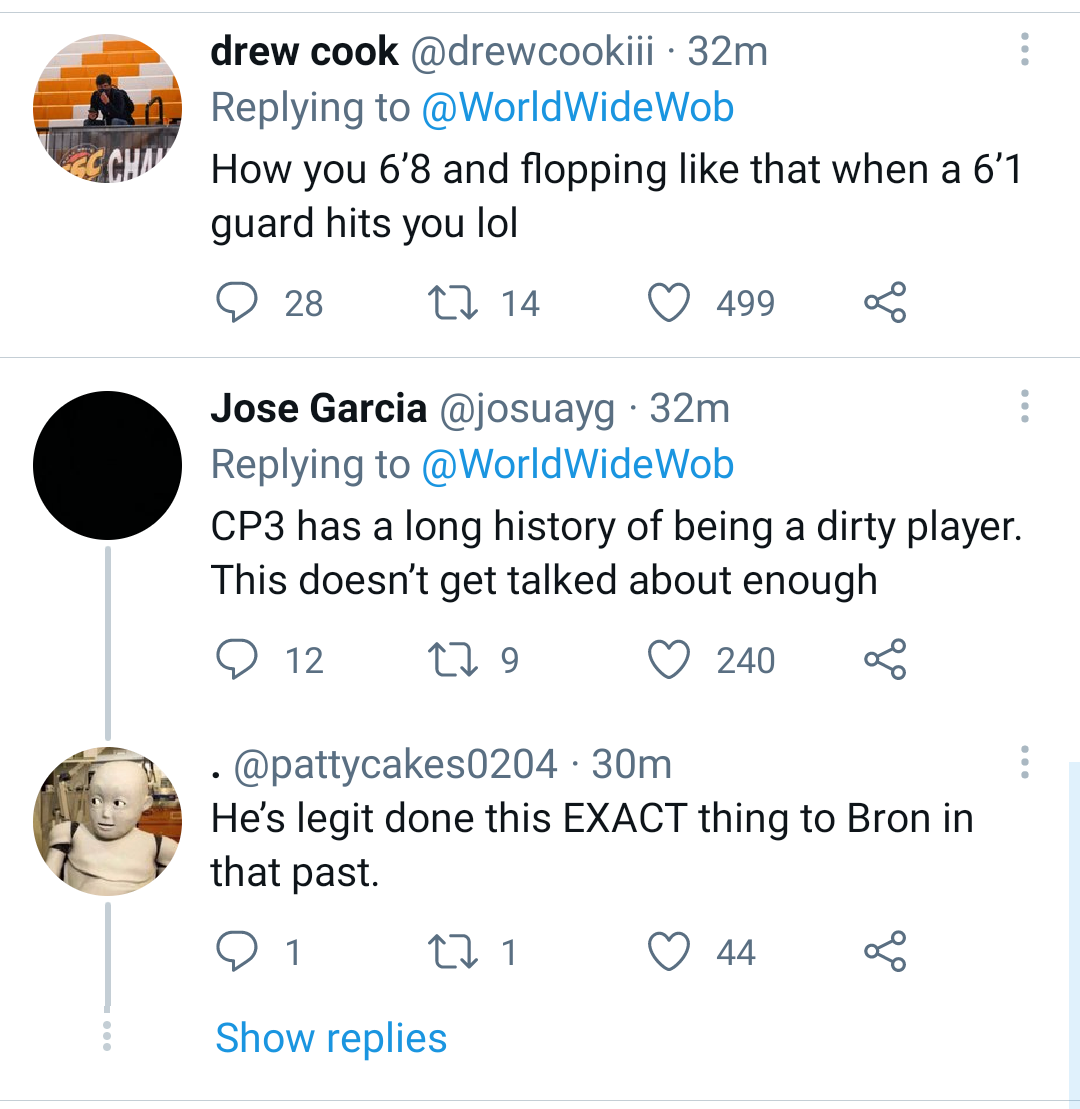Retweet Jose Garcia's CP3 tweet

click(441, 661)
